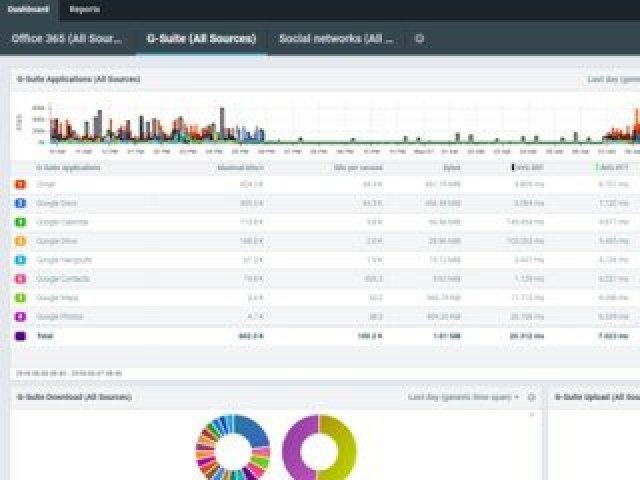640x480 pixels.
Task: Toggle the dark purple Total series swatch
Action: coord(20,336)
